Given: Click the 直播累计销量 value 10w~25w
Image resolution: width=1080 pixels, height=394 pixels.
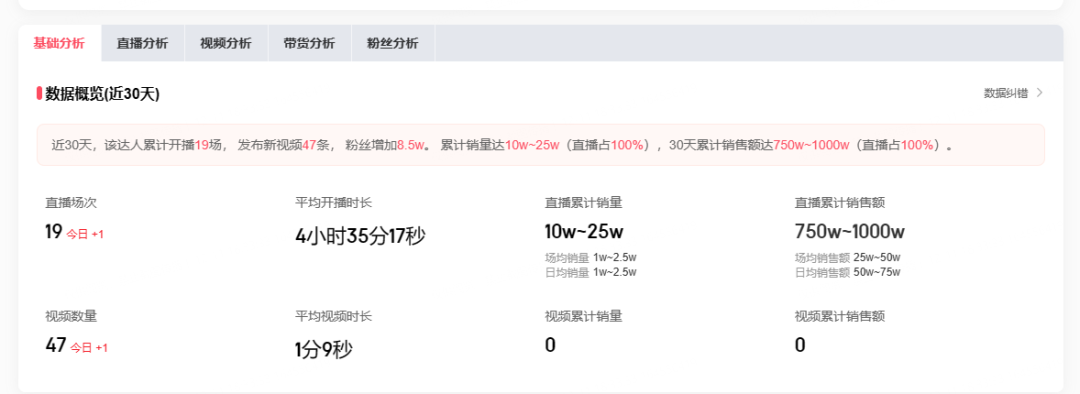Looking at the screenshot, I should pyautogui.click(x=584, y=231).
